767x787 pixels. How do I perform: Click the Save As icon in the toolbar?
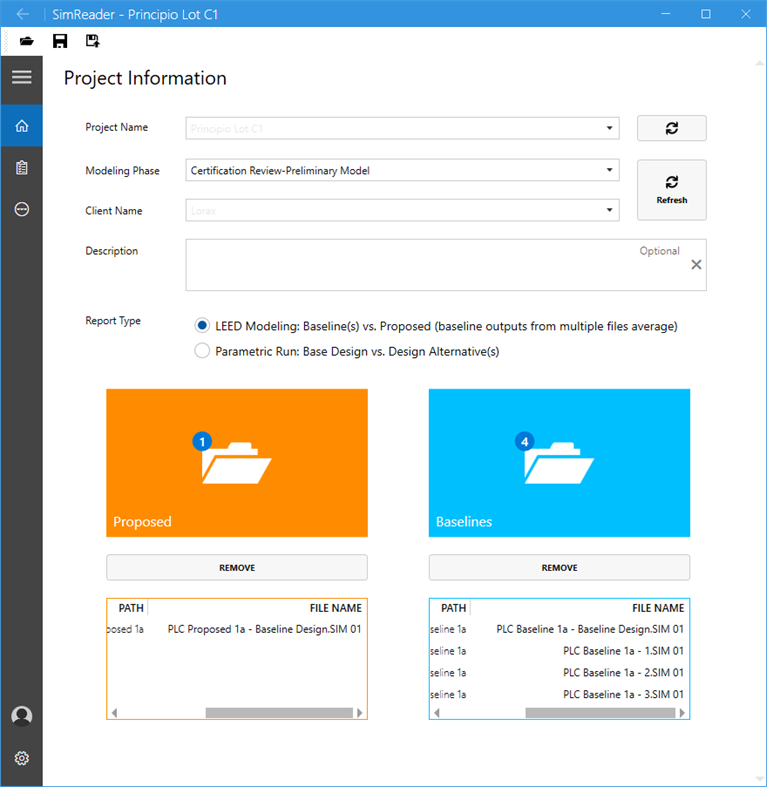pos(92,41)
